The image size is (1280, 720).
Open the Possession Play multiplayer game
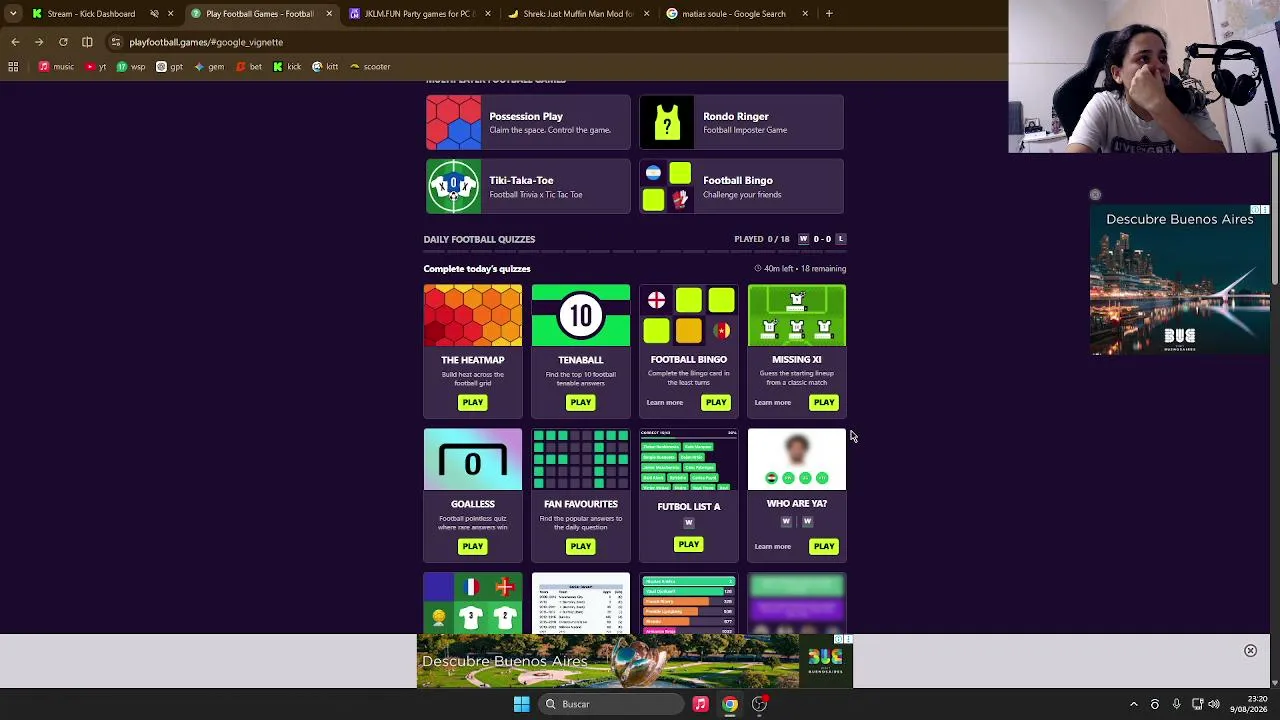point(528,122)
